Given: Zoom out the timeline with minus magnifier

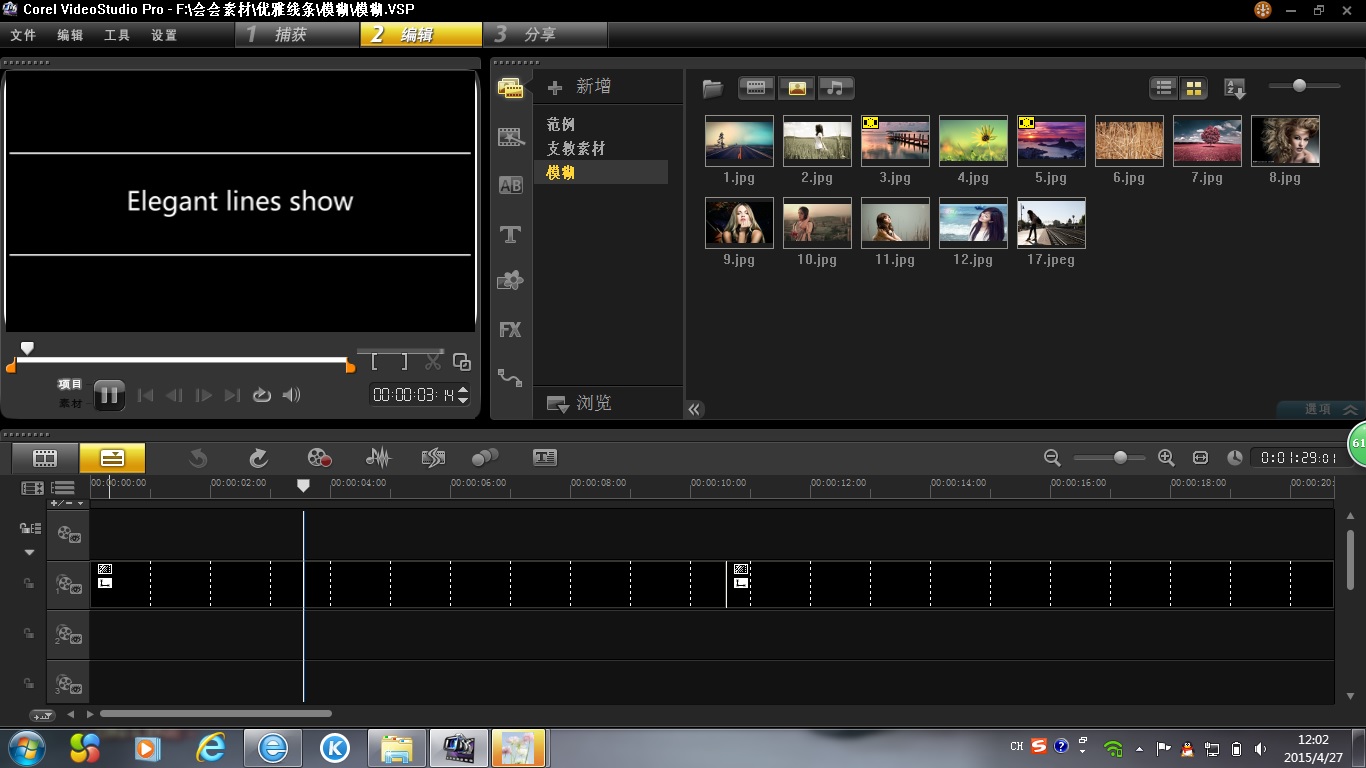Looking at the screenshot, I should click(x=1052, y=457).
